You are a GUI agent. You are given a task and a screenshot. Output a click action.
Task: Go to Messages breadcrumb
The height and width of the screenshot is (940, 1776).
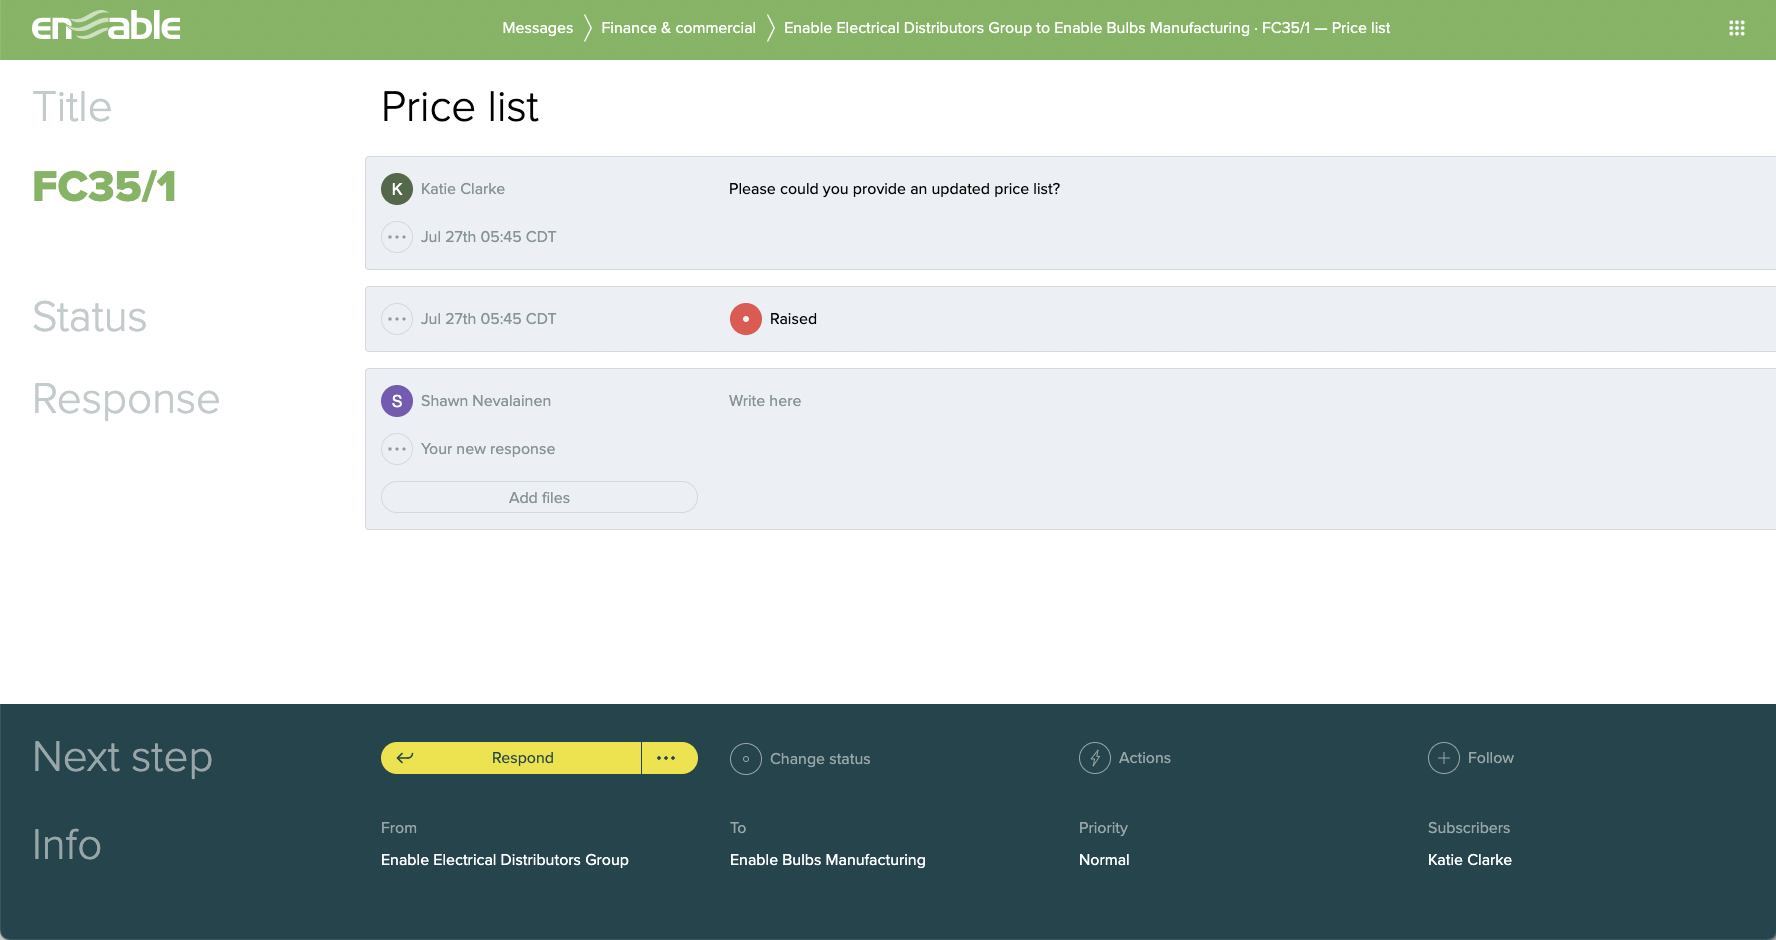(537, 28)
